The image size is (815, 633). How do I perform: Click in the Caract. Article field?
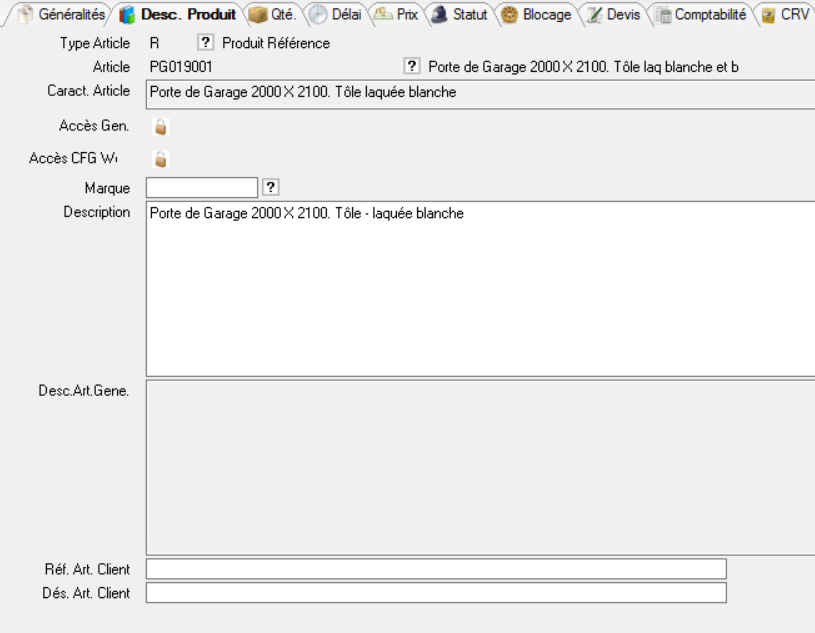click(480, 93)
